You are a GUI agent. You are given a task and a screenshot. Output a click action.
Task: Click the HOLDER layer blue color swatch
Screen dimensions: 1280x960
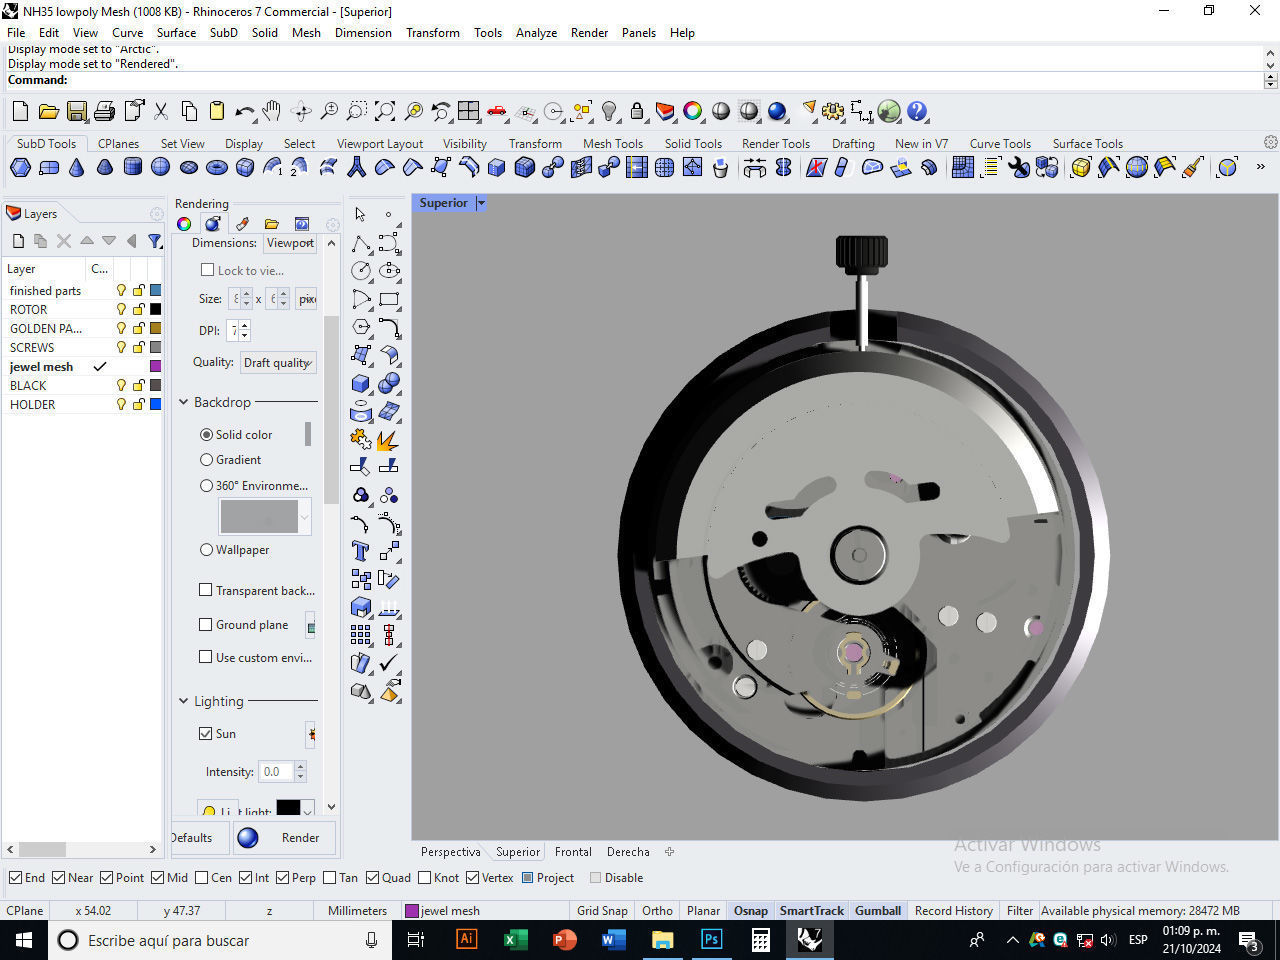[x=155, y=404]
